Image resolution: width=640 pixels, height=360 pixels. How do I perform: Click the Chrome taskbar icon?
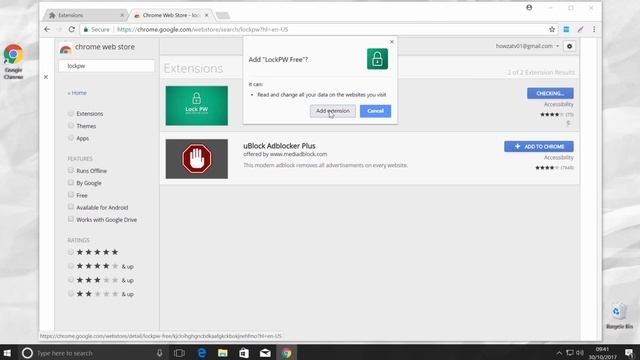click(286, 353)
